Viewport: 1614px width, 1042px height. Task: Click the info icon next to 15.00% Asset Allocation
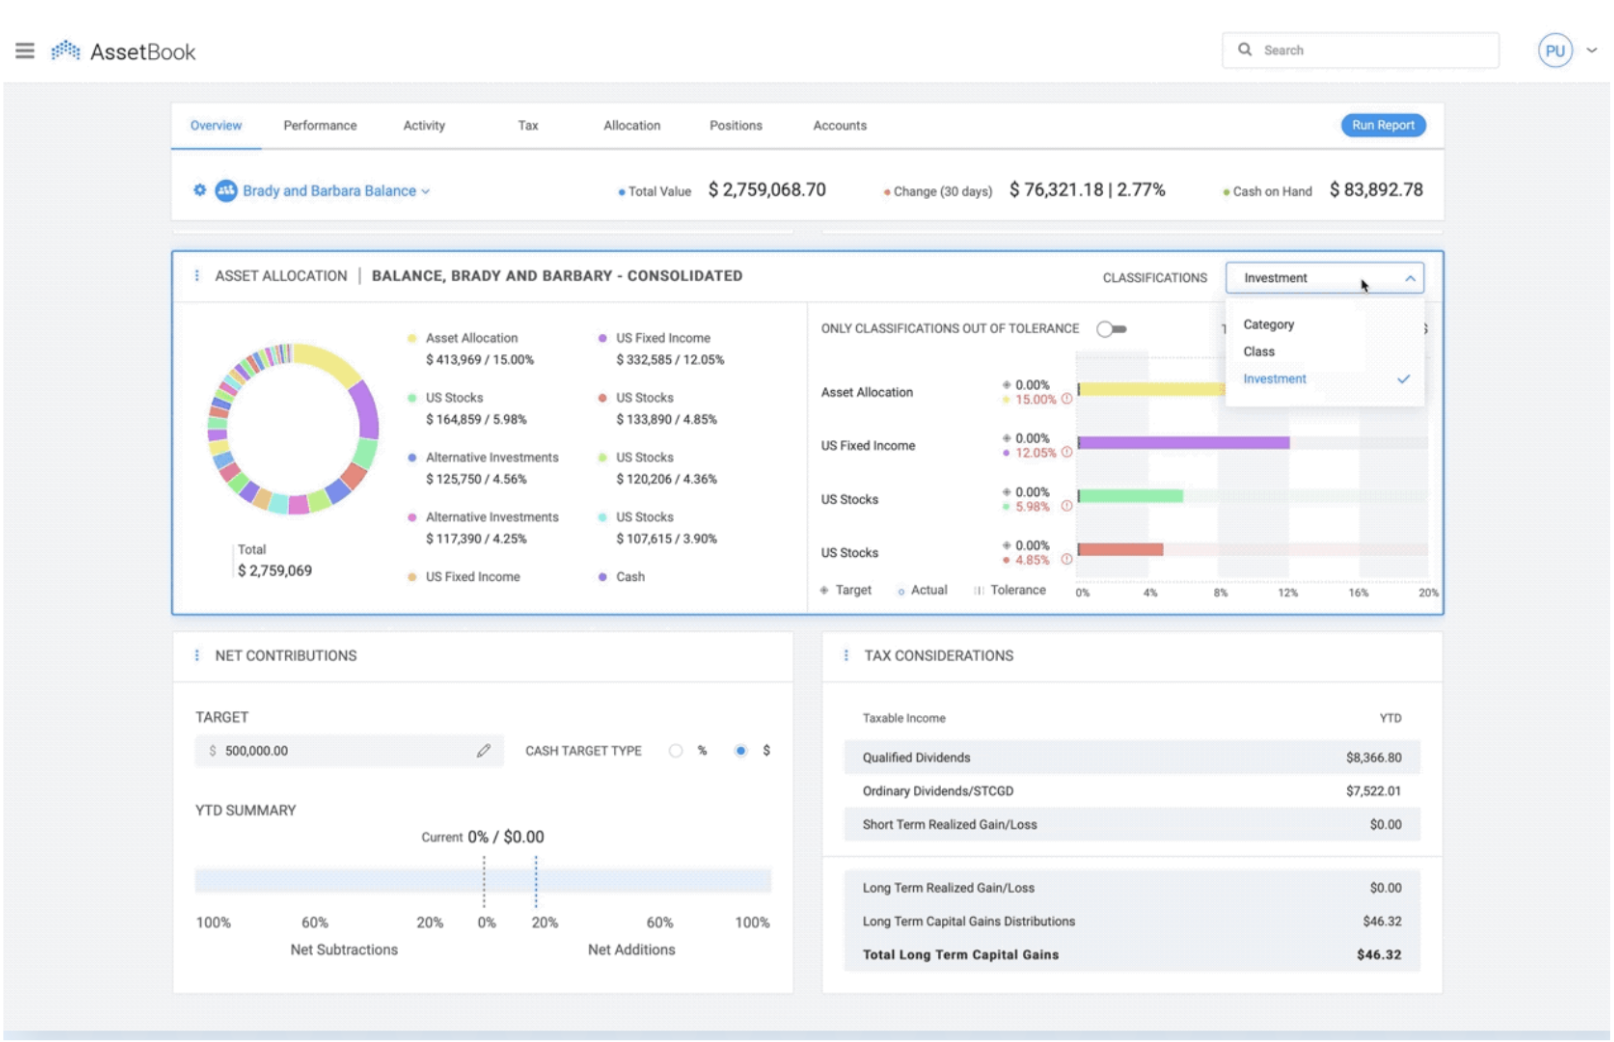[x=1067, y=399]
